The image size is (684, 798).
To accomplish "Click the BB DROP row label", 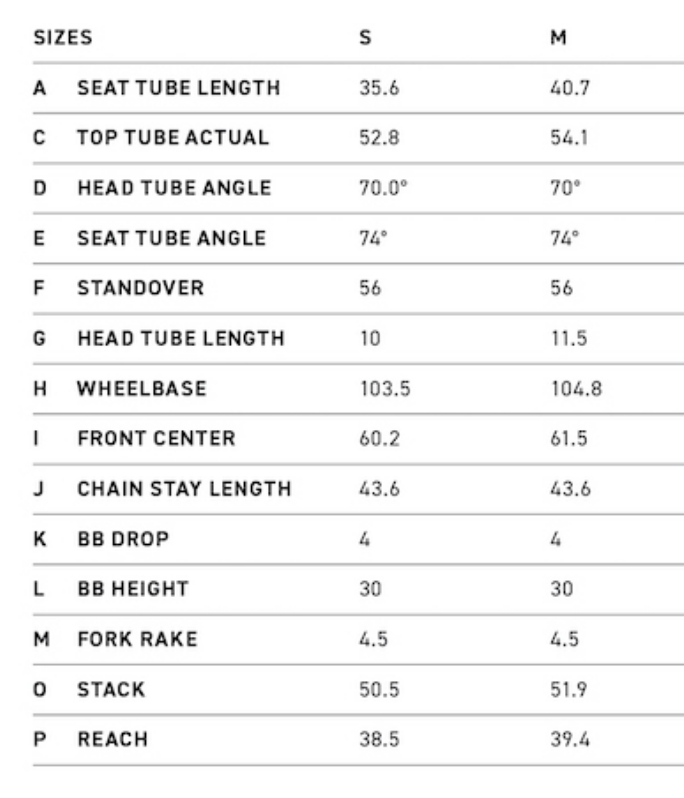I will pos(124,539).
